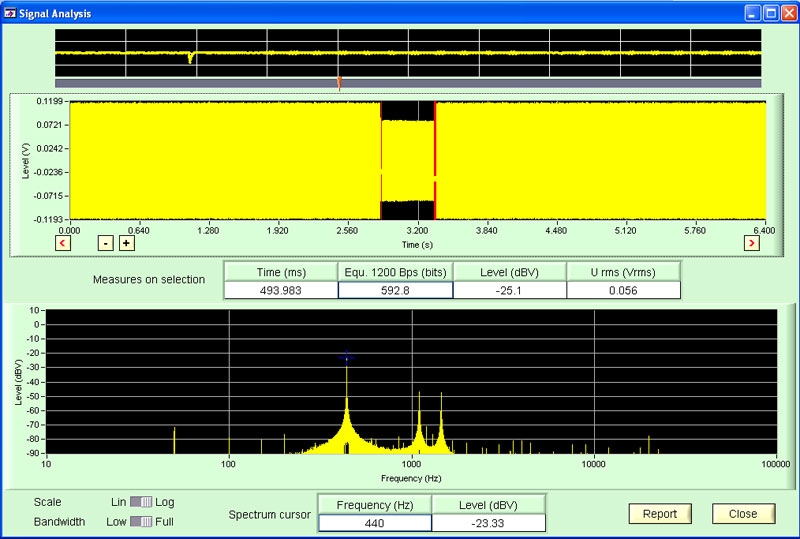Minimize the Signal Analysis window

[753, 13]
